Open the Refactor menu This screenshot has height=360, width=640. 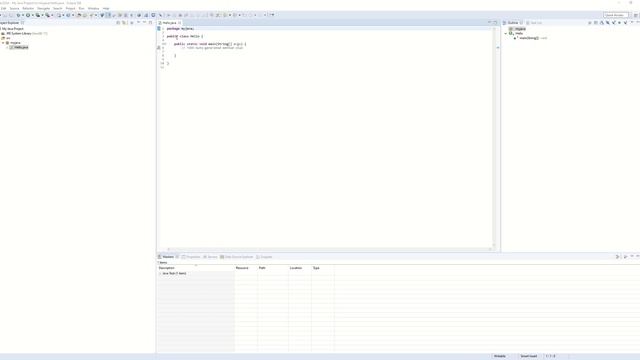click(x=28, y=8)
